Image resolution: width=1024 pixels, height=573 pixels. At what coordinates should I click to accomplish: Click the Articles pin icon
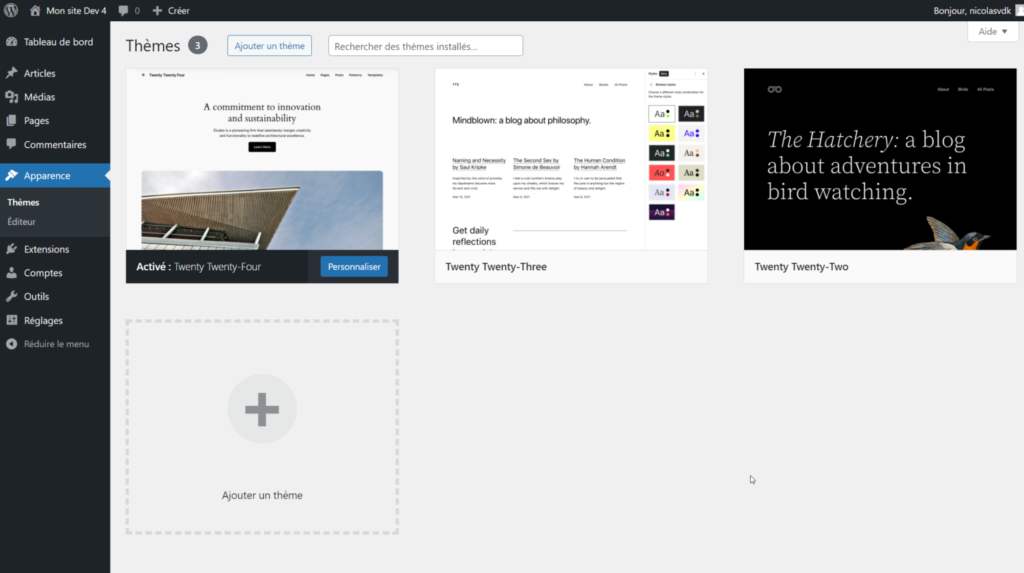[x=12, y=73]
